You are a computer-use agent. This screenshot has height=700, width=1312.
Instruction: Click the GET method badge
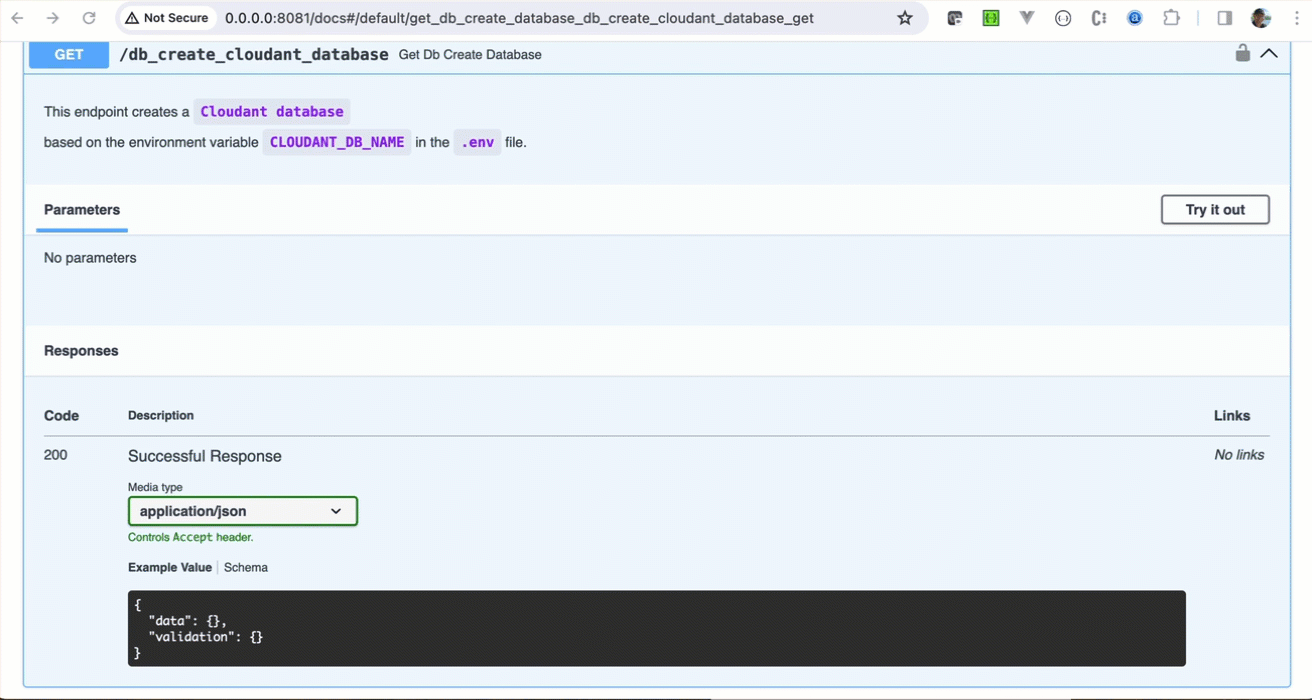69,55
